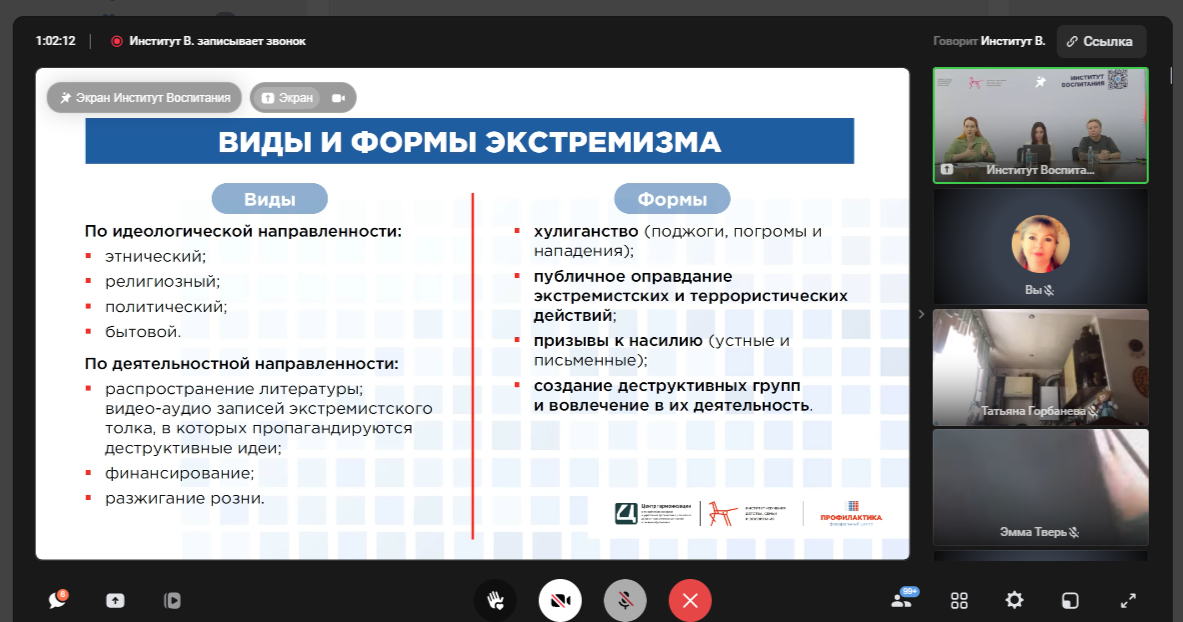Image resolution: width=1183 pixels, height=622 pixels.
Task: Leave the call with the red button
Action: point(690,600)
